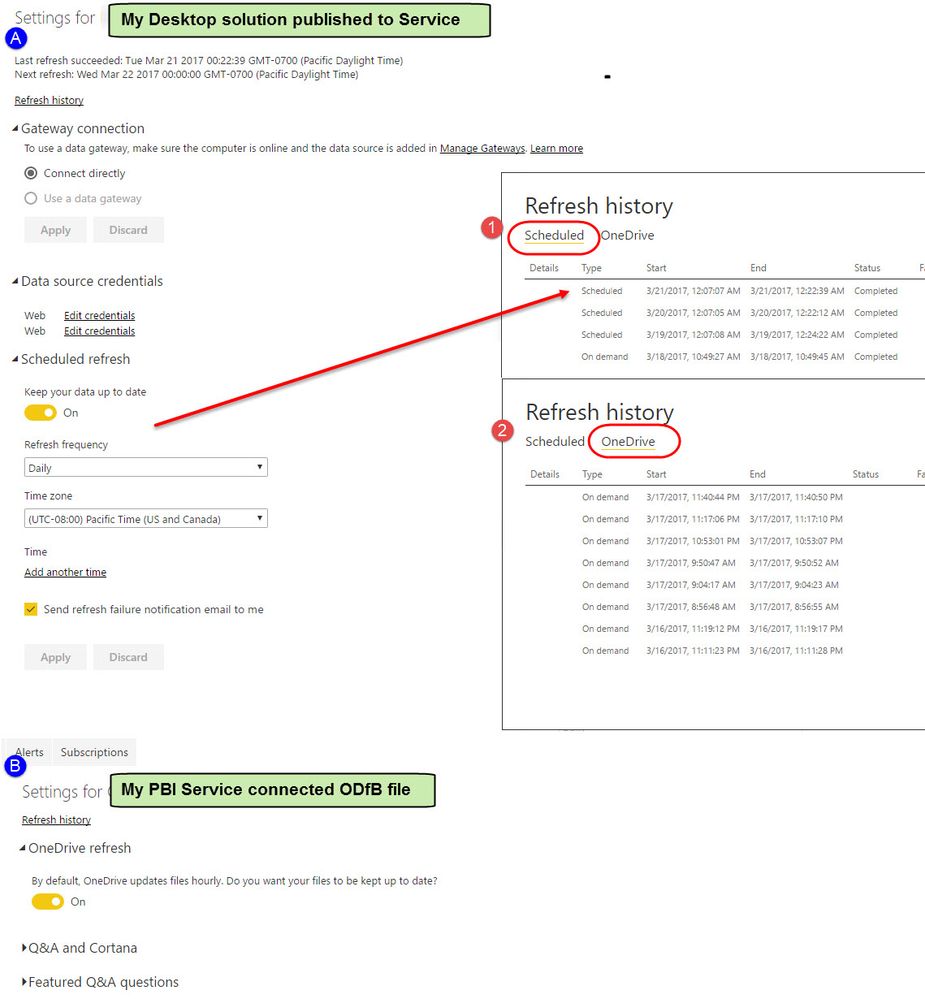This screenshot has height=999, width=925.
Task: Click the Start column header in upper history
Action: (656, 268)
